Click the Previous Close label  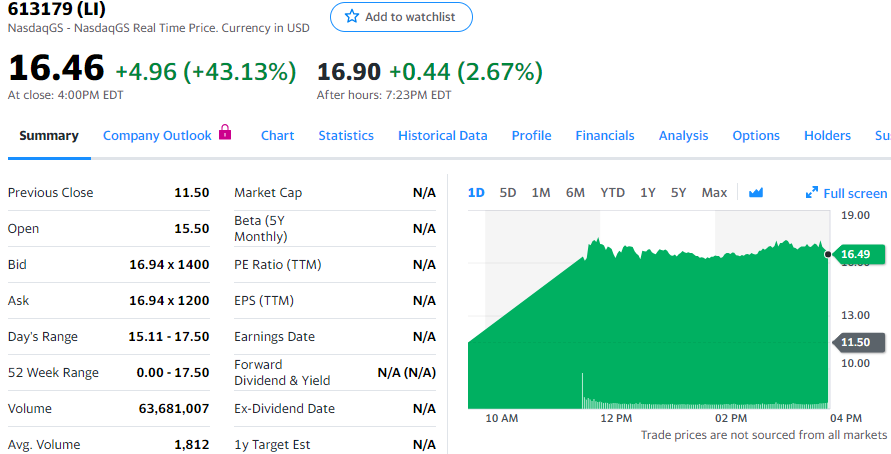51,193
